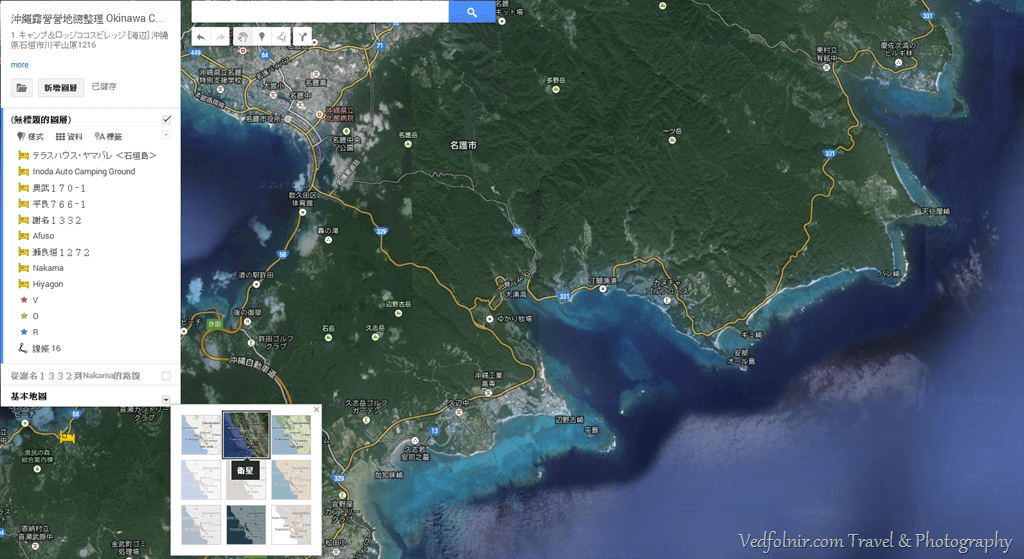Click the red star icon beside V
This screenshot has height=559, width=1024.
(24, 300)
